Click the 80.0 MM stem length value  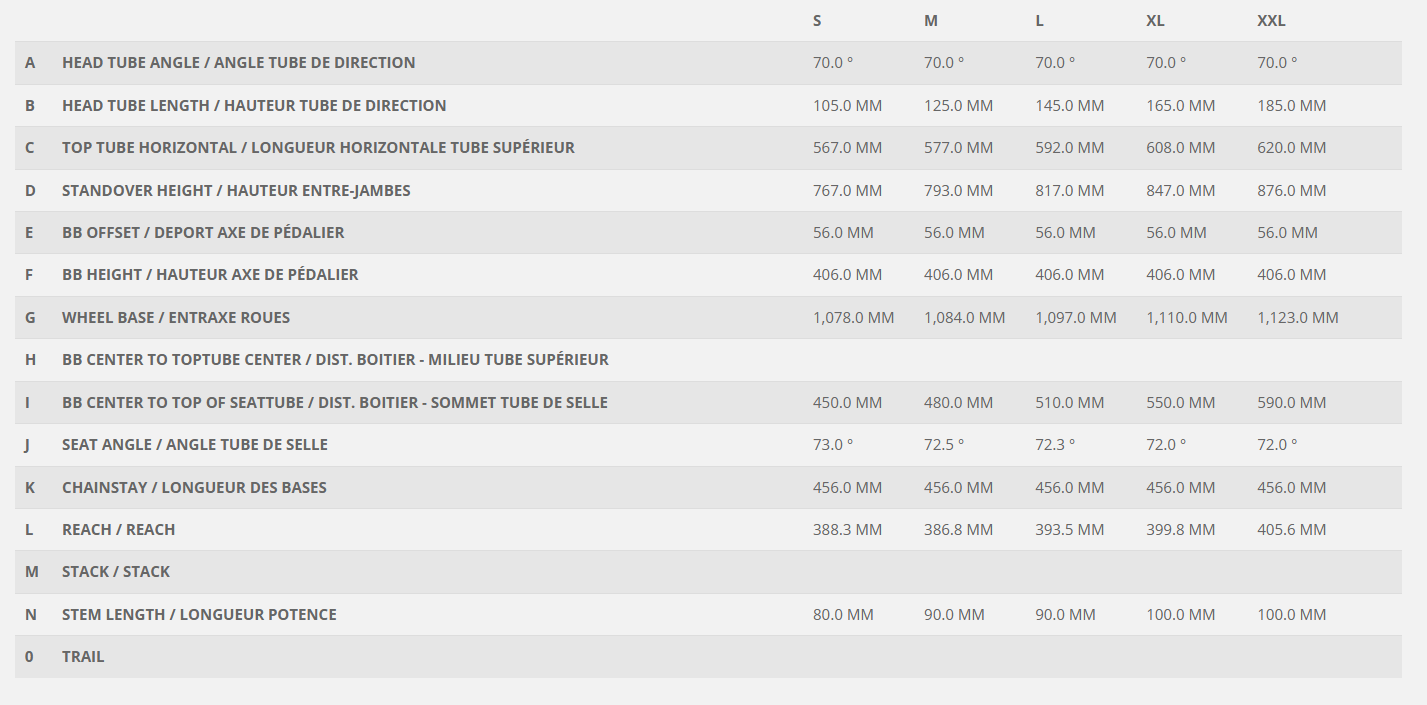click(x=843, y=615)
